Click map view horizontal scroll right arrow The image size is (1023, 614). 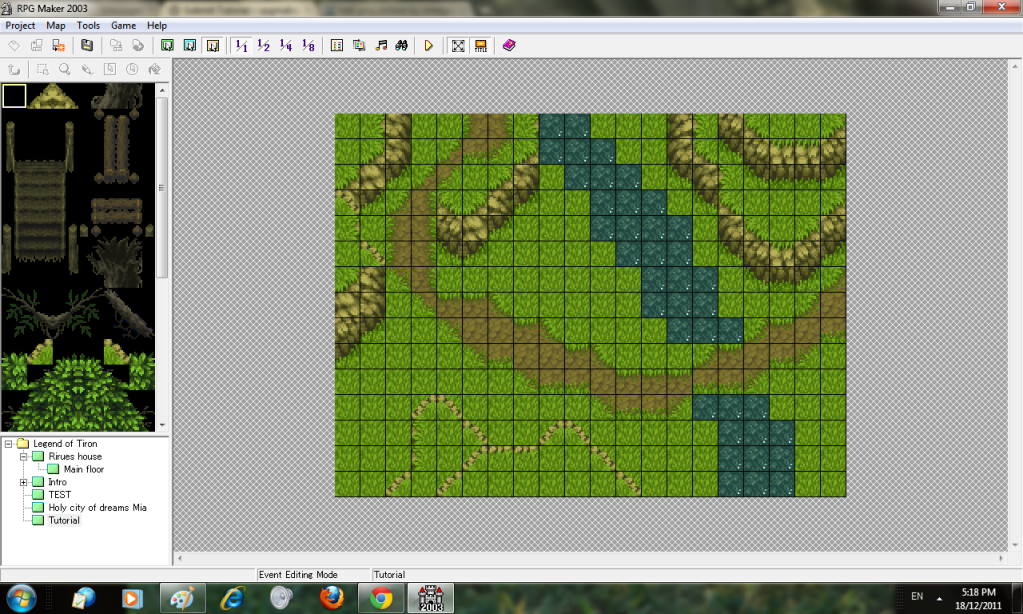(1001, 559)
